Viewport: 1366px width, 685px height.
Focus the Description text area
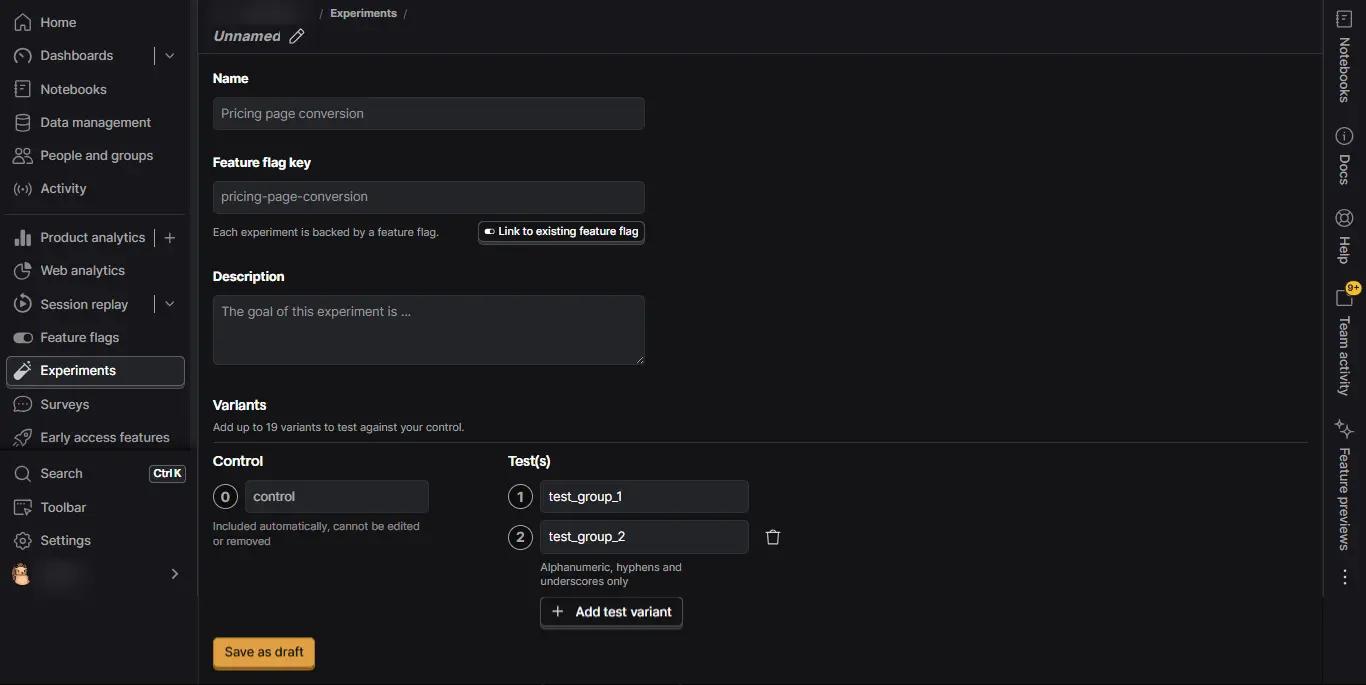tap(428, 330)
